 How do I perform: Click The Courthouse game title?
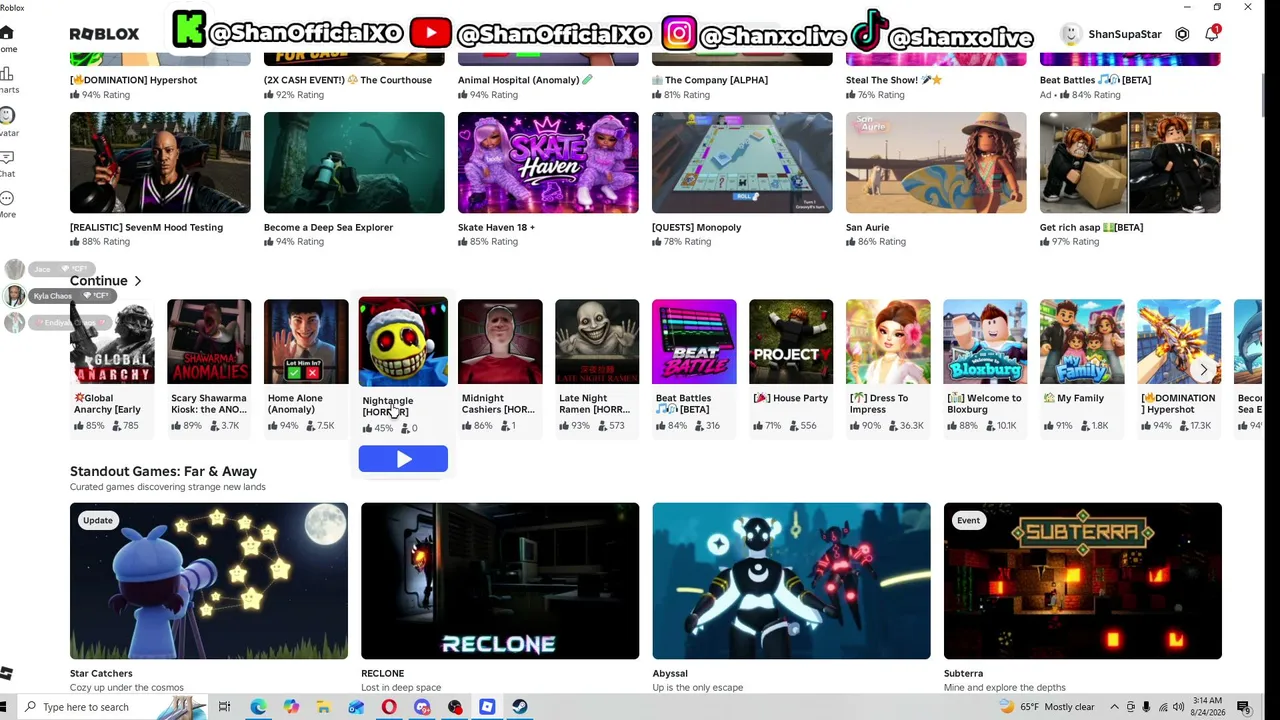348,80
